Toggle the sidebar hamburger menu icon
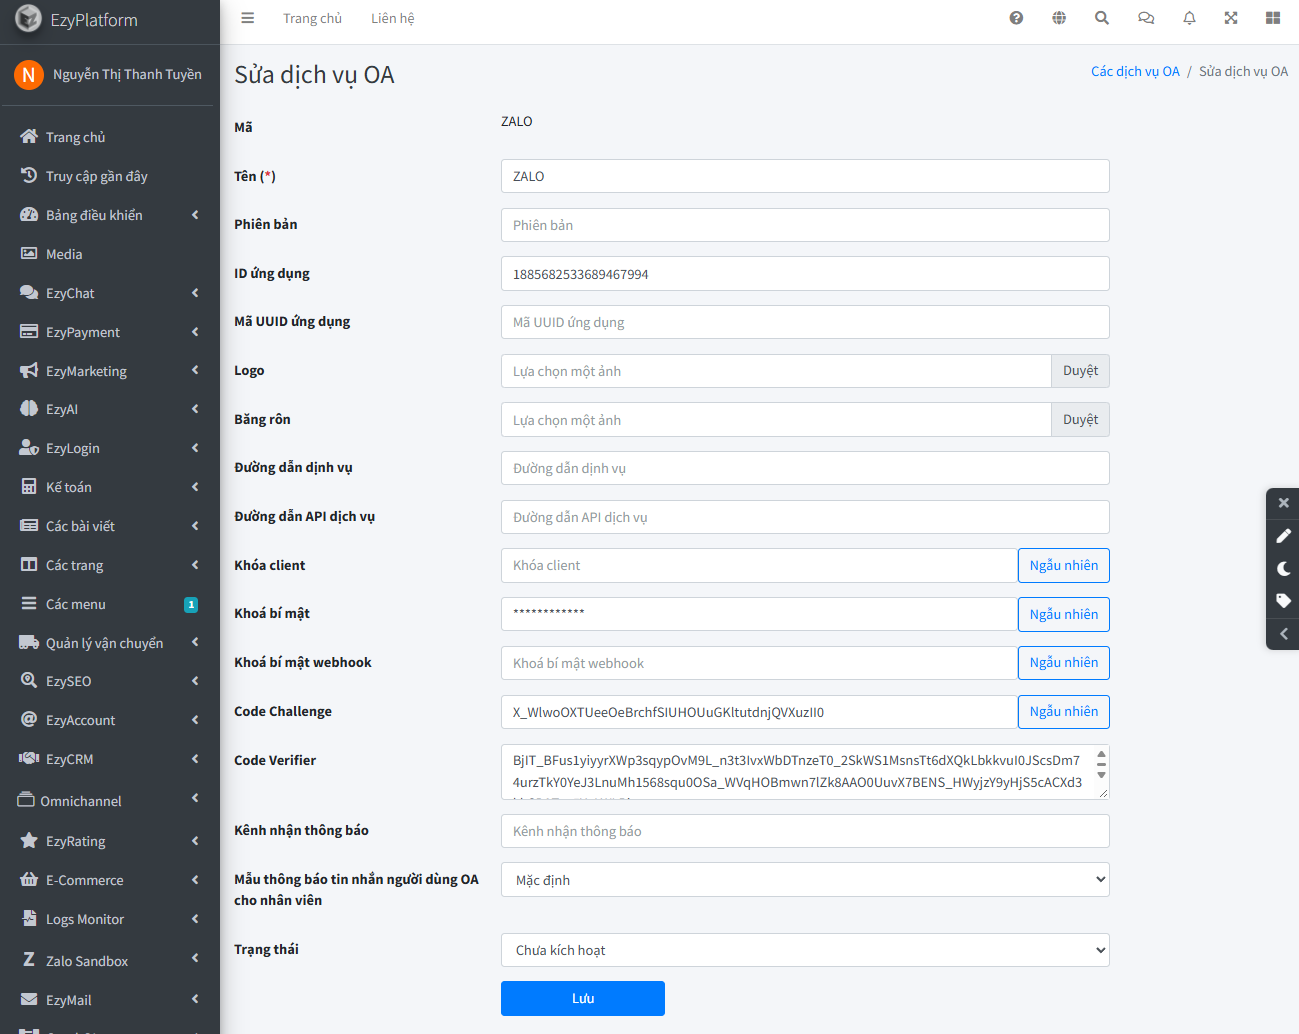 248,18
